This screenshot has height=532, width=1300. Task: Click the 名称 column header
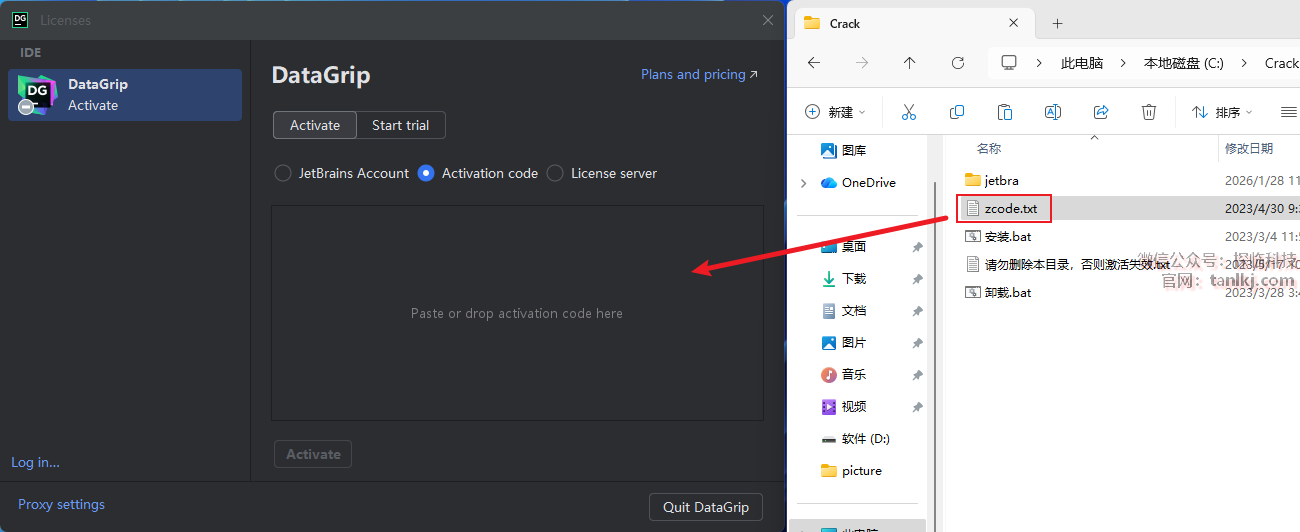pyautogui.click(x=989, y=148)
